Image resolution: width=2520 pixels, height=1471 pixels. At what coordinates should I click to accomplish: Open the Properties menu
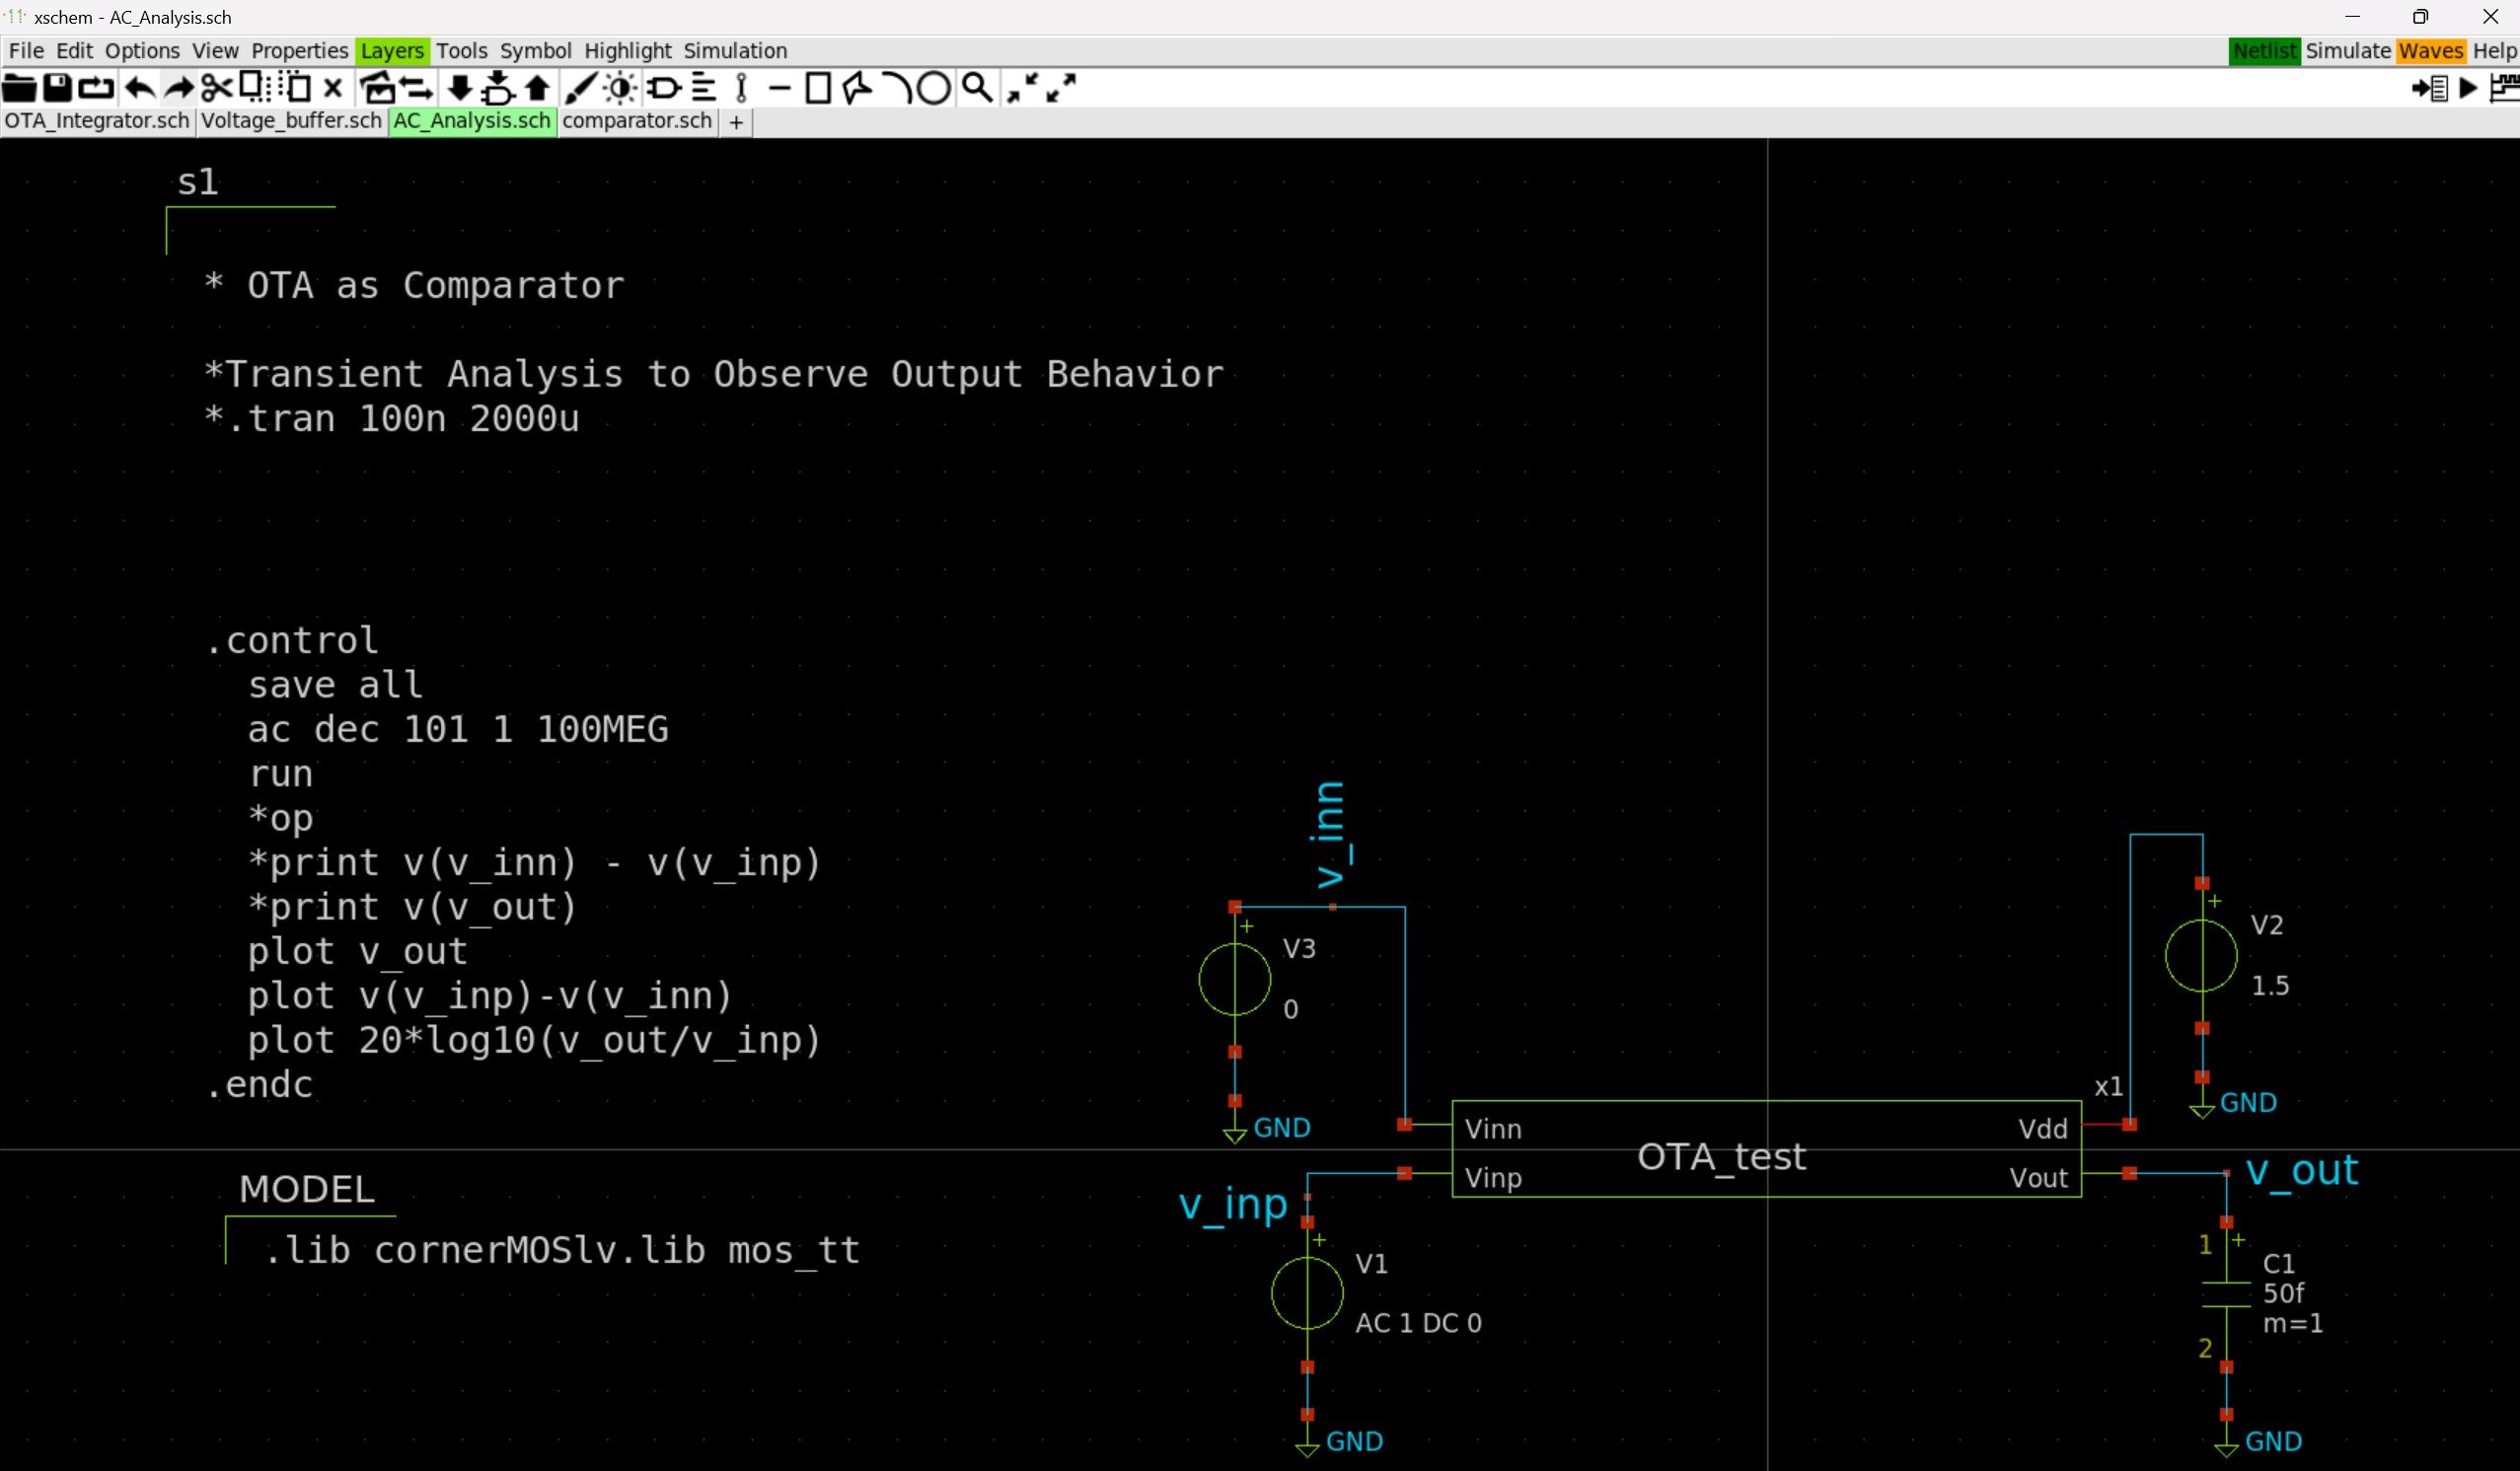click(x=299, y=51)
